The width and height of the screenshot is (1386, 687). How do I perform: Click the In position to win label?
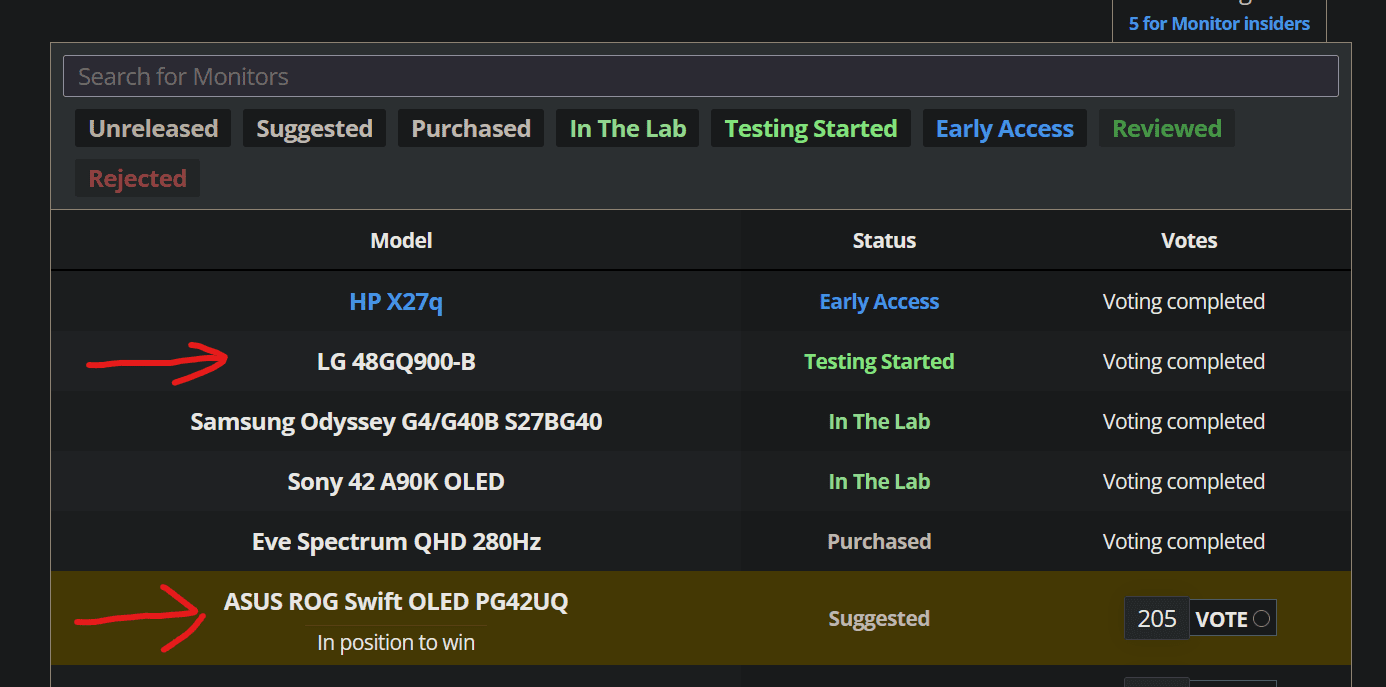(396, 642)
